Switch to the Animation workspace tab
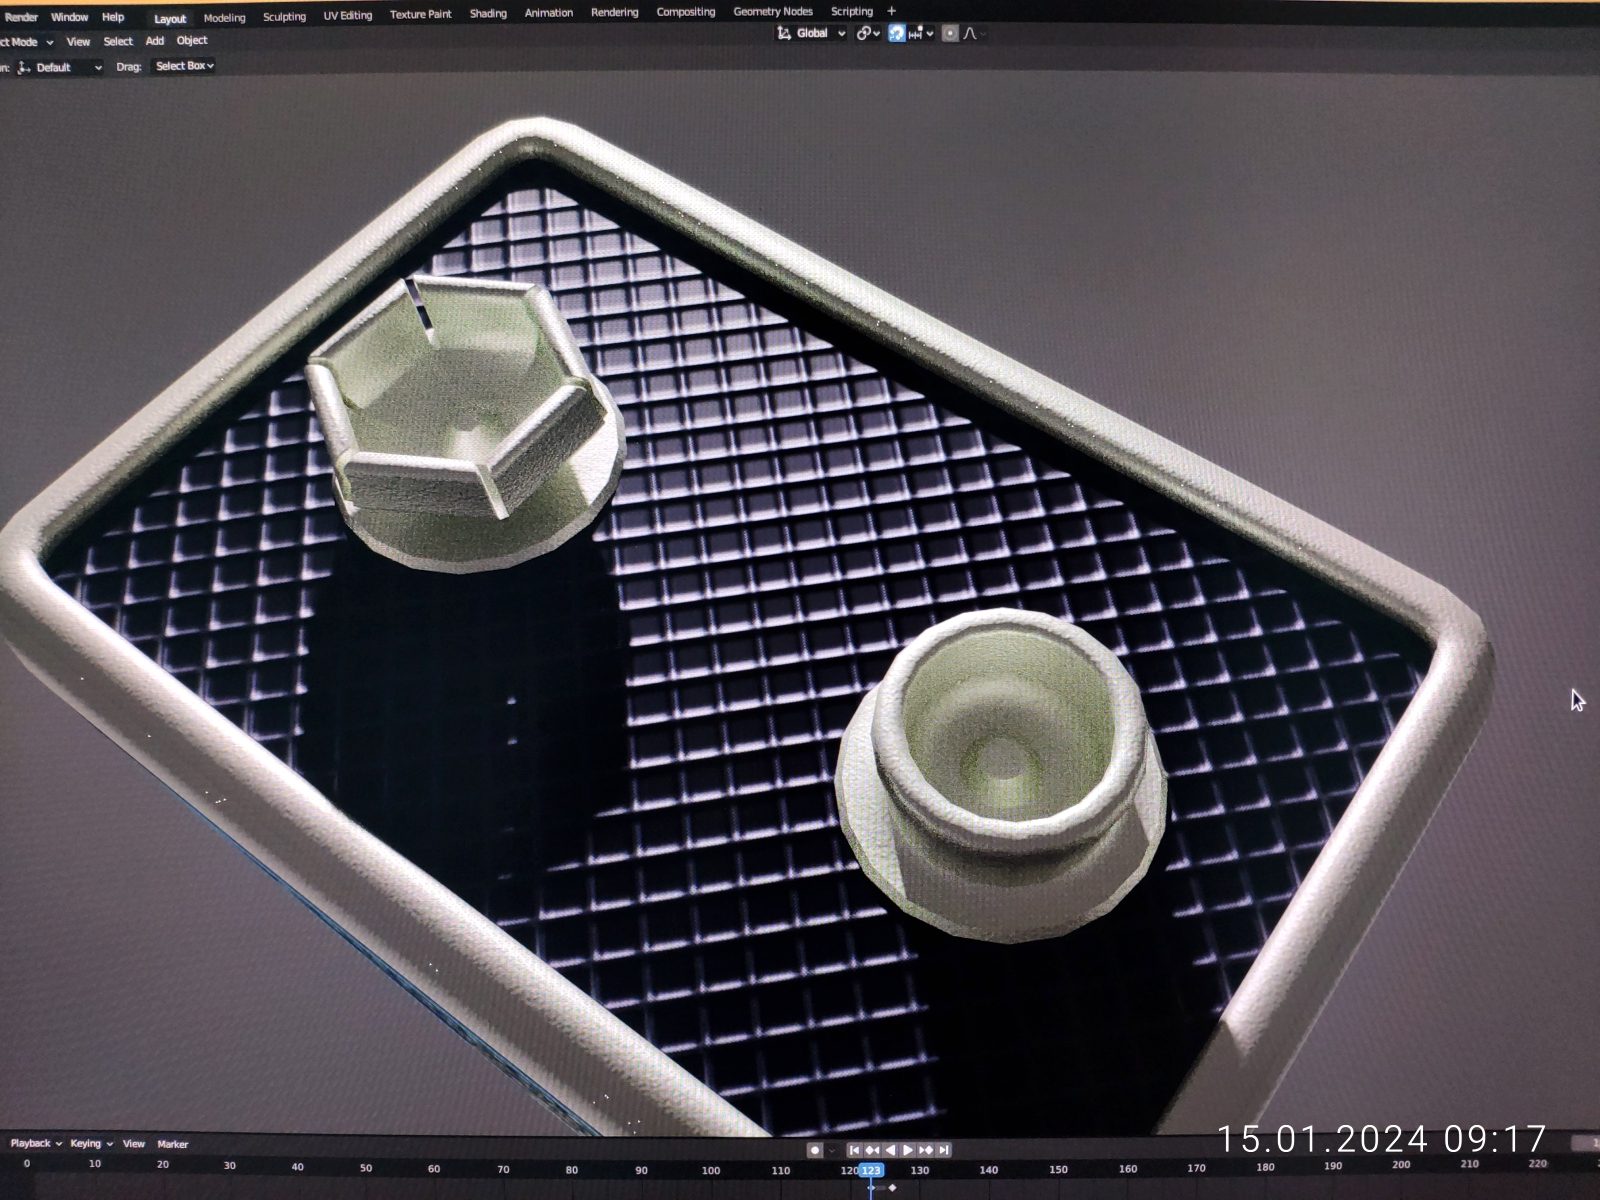This screenshot has width=1600, height=1200. (549, 13)
